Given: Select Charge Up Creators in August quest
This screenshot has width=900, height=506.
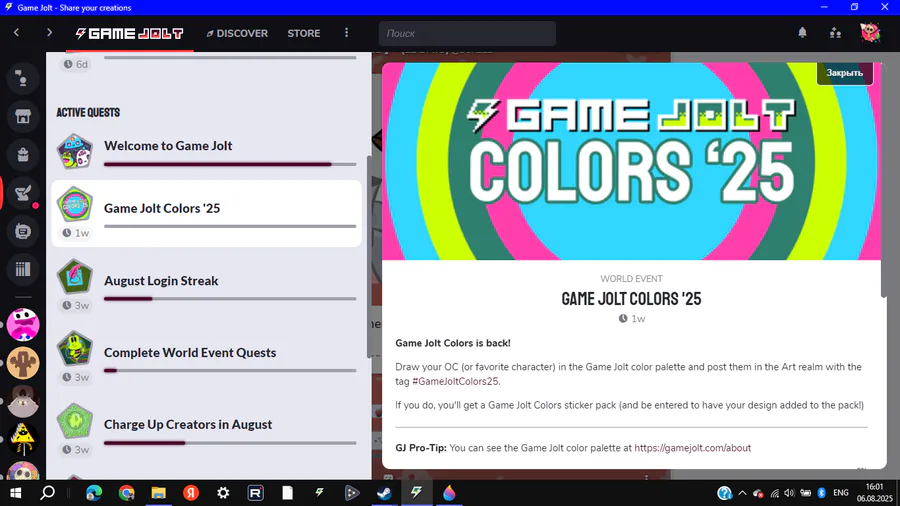Looking at the screenshot, I should (207, 429).
